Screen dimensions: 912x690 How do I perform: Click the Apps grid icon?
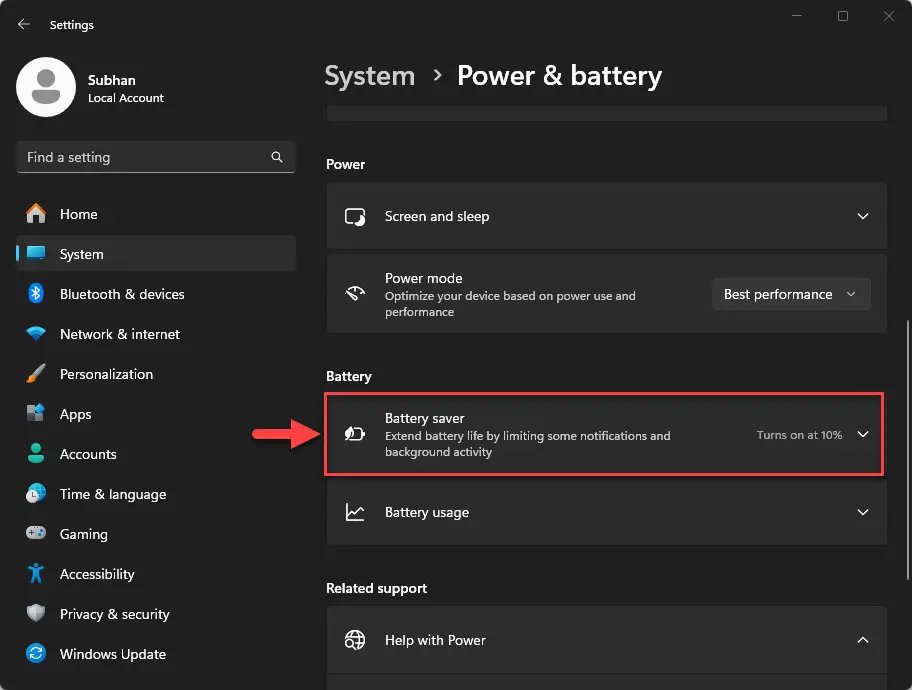(36, 414)
